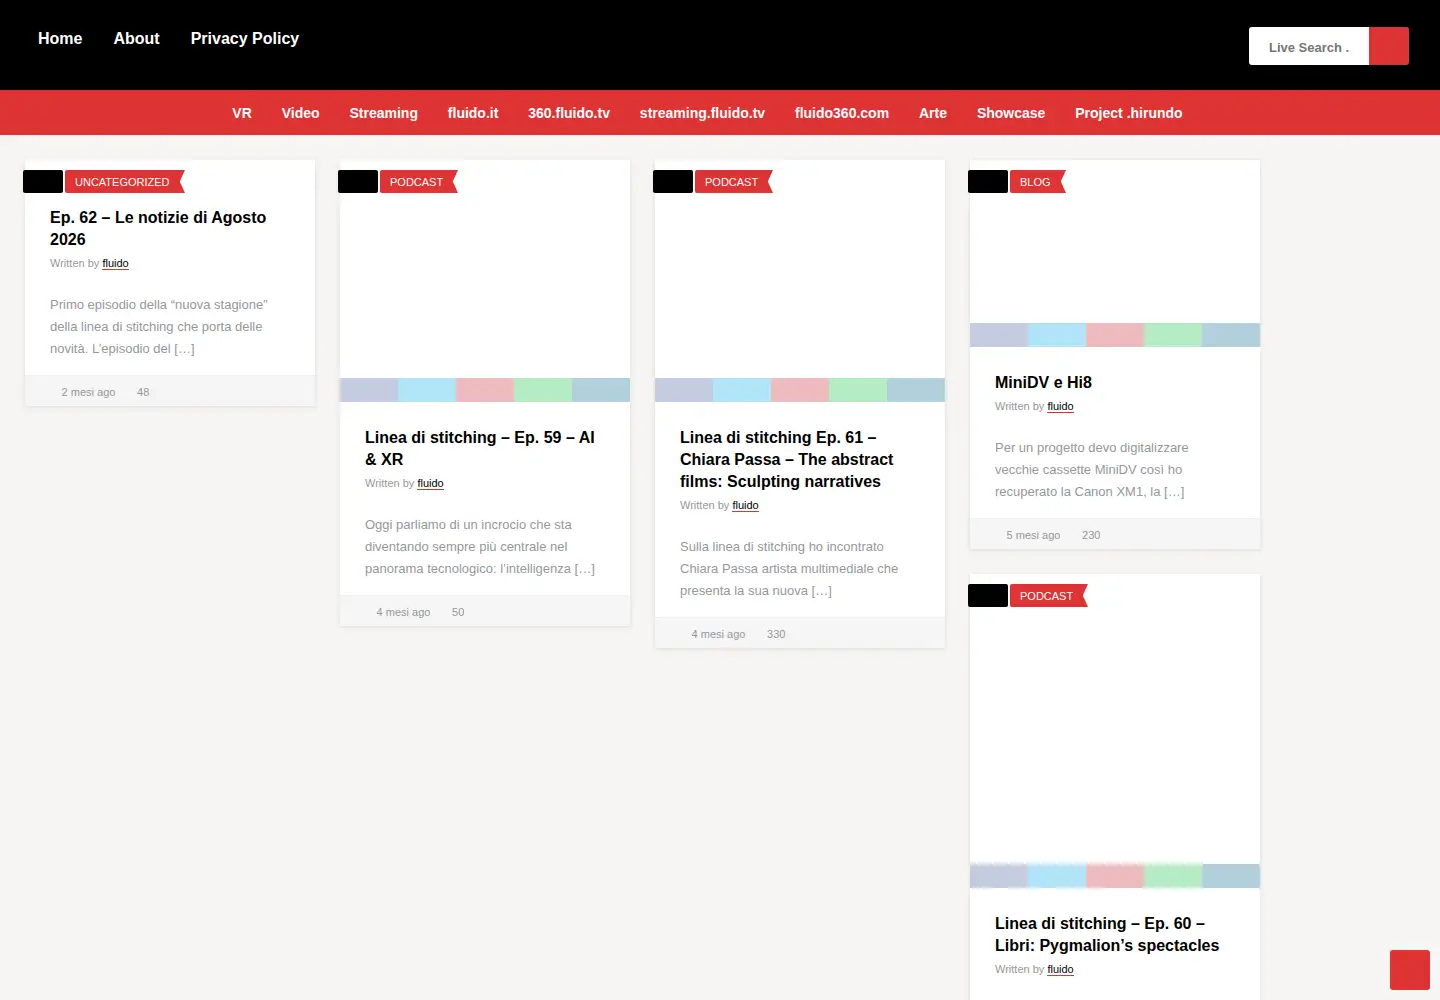Open the MiniDV e Hi8 post title
The width and height of the screenshot is (1440, 1000).
point(1043,382)
